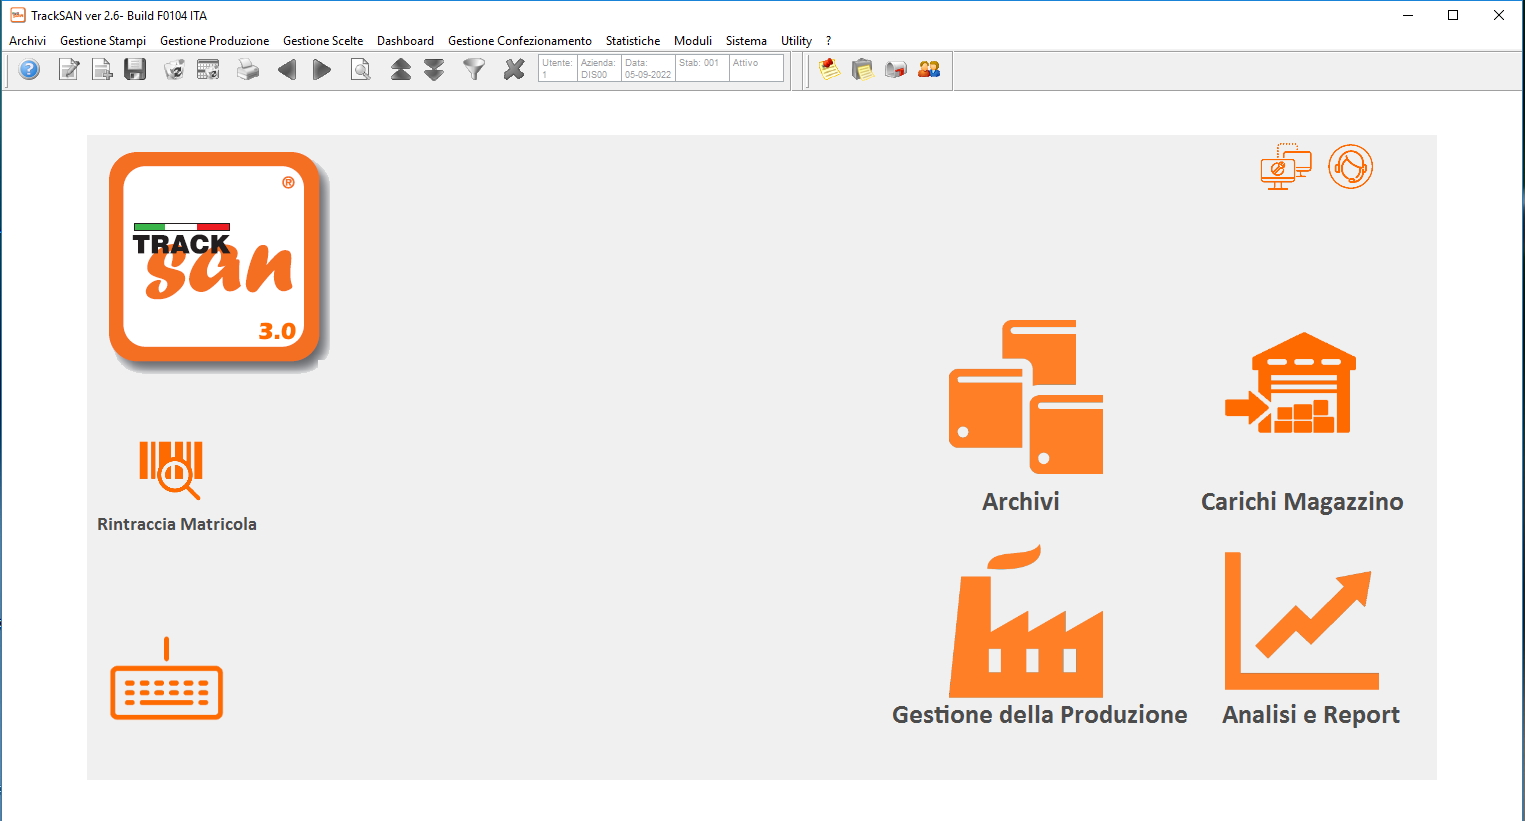Click the TrackSAN title bar app icon

pyautogui.click(x=17, y=15)
